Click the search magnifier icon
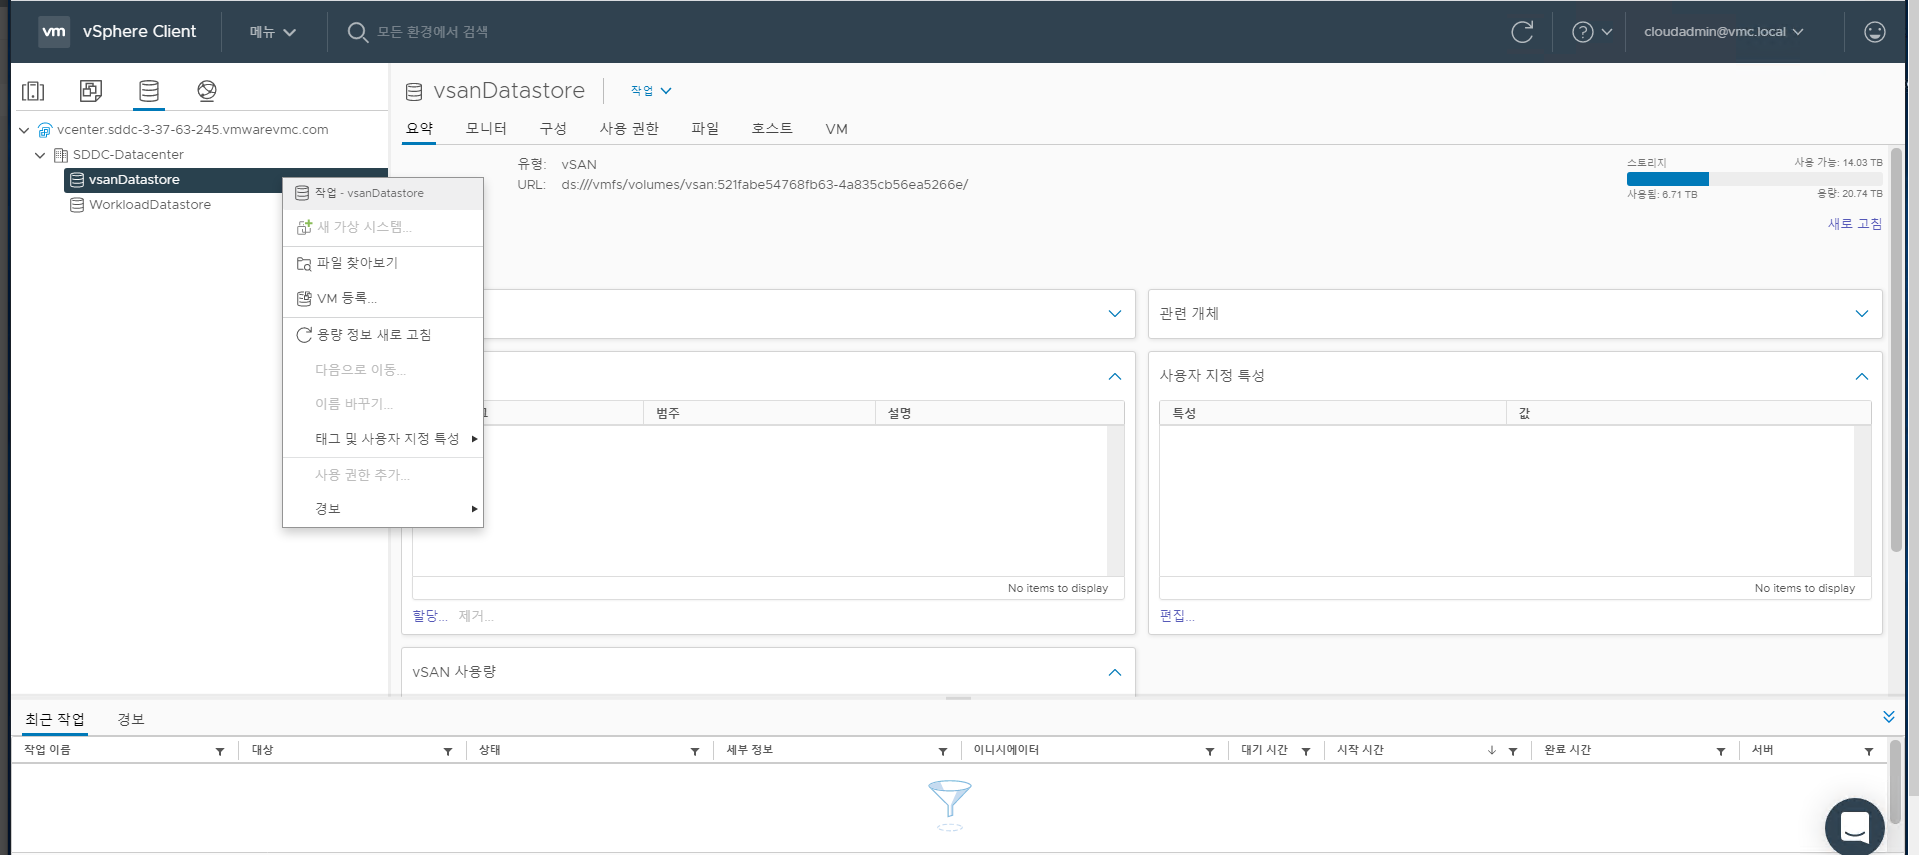The height and width of the screenshot is (855, 1919). click(357, 32)
